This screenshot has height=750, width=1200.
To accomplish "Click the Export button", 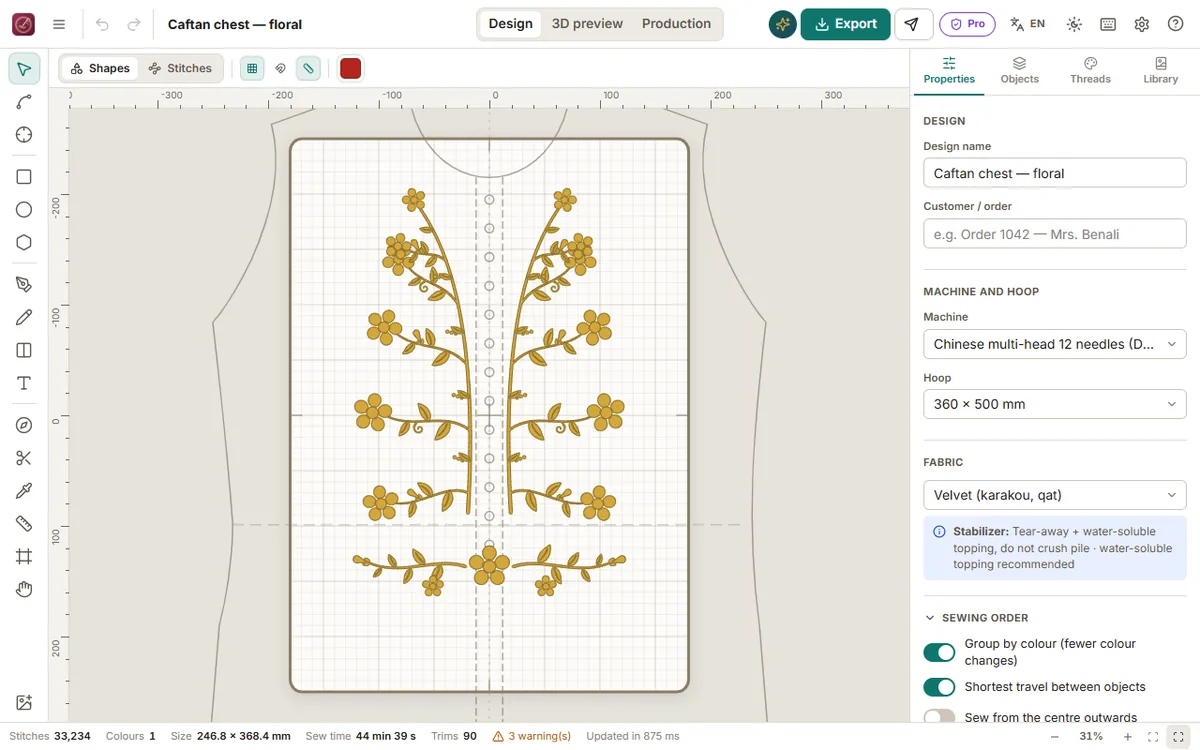I will click(845, 24).
